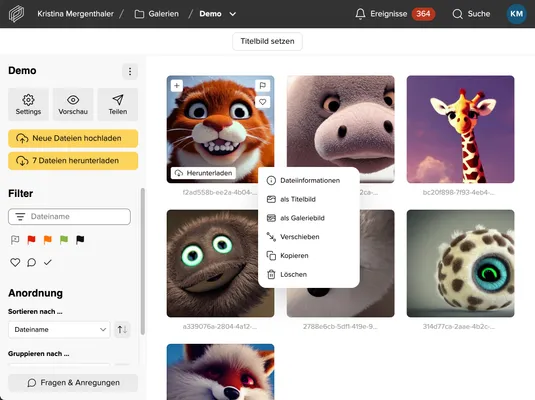Click filename a339076a-2804-4a12

[220, 327]
